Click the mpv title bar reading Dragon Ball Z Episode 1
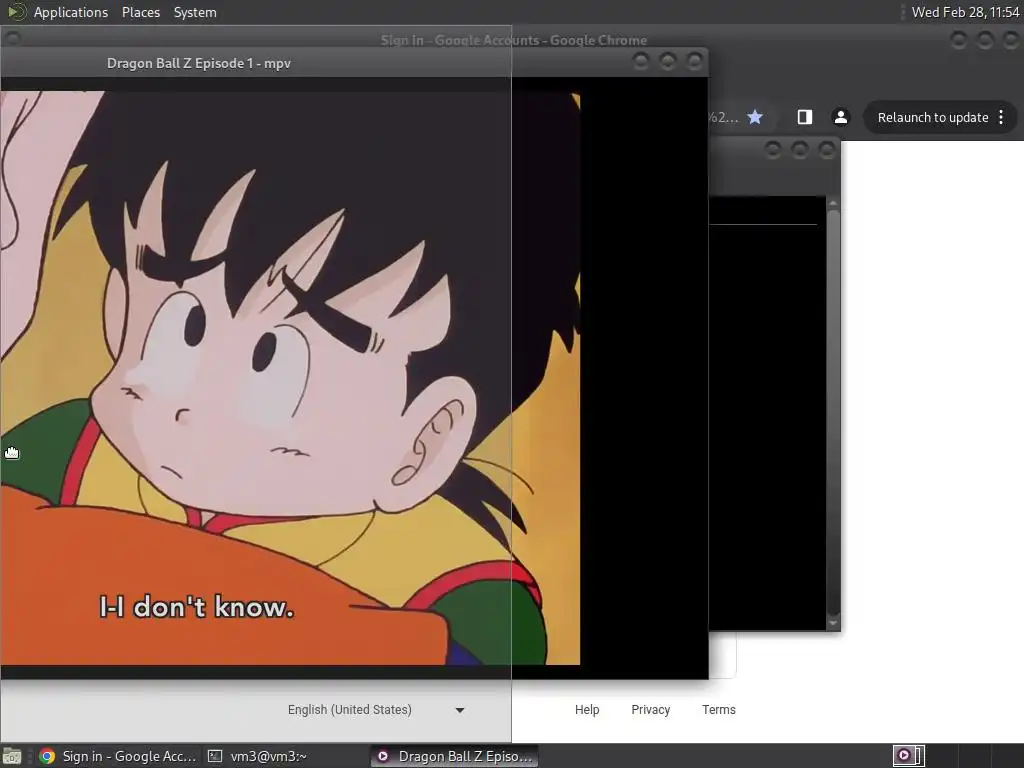This screenshot has height=768, width=1024. (x=199, y=63)
